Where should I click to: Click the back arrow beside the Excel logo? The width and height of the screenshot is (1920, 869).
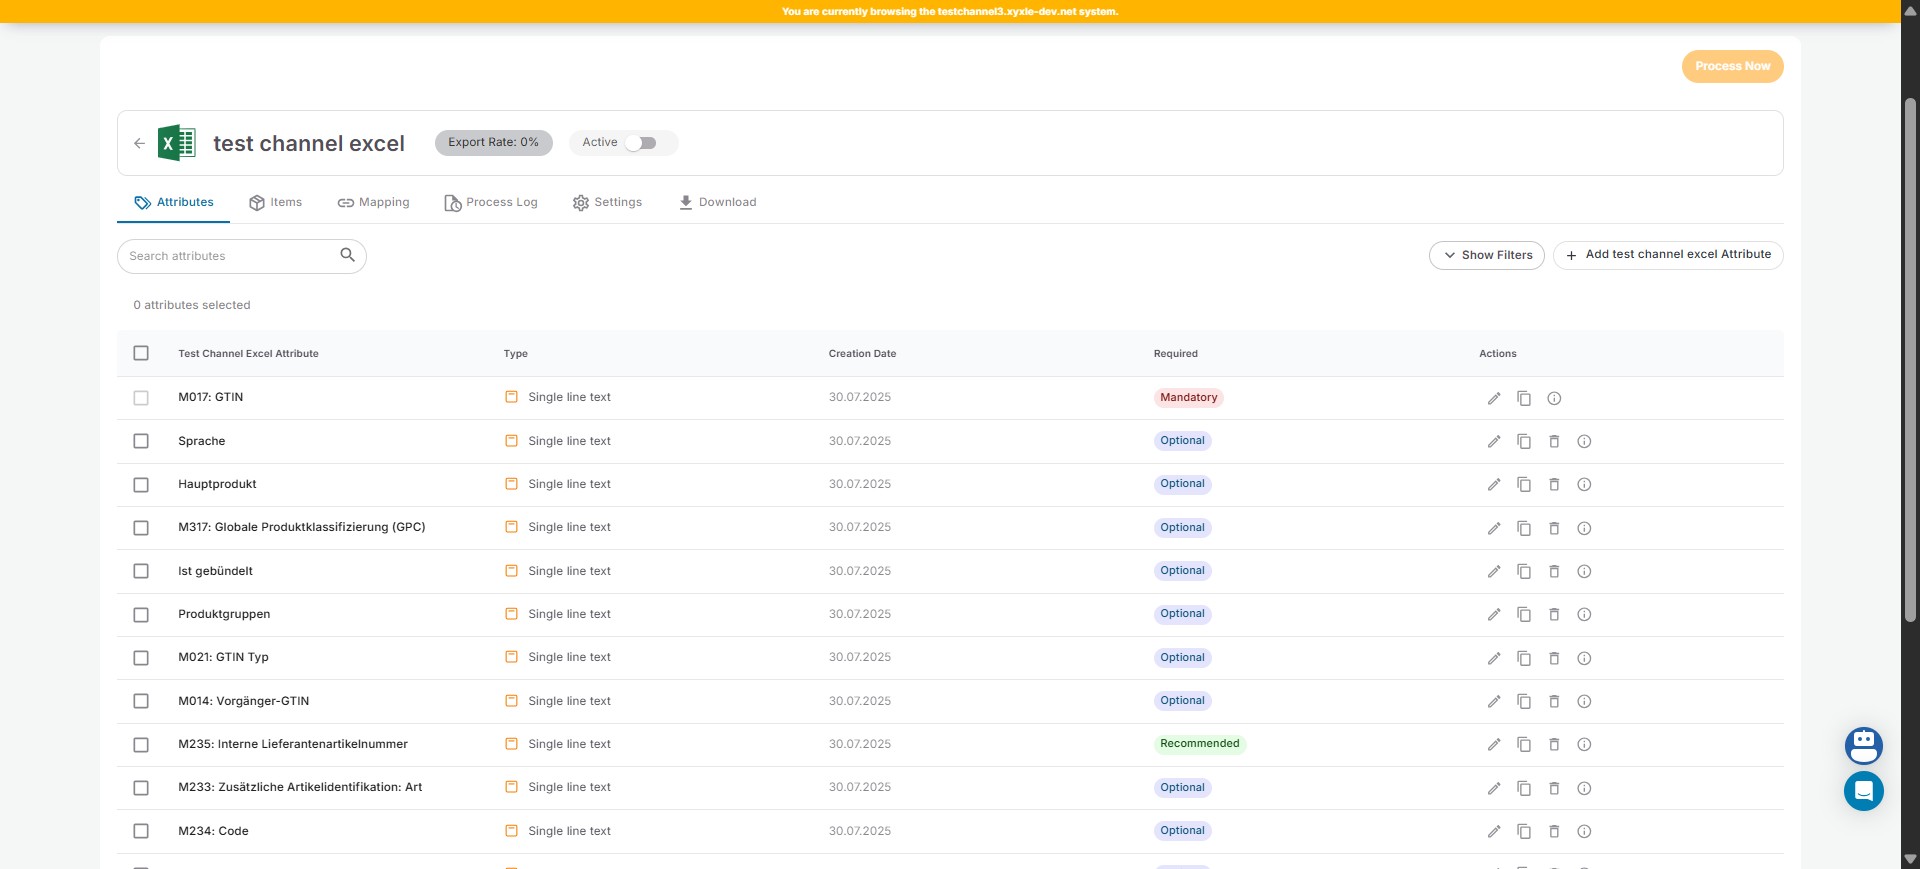point(139,143)
